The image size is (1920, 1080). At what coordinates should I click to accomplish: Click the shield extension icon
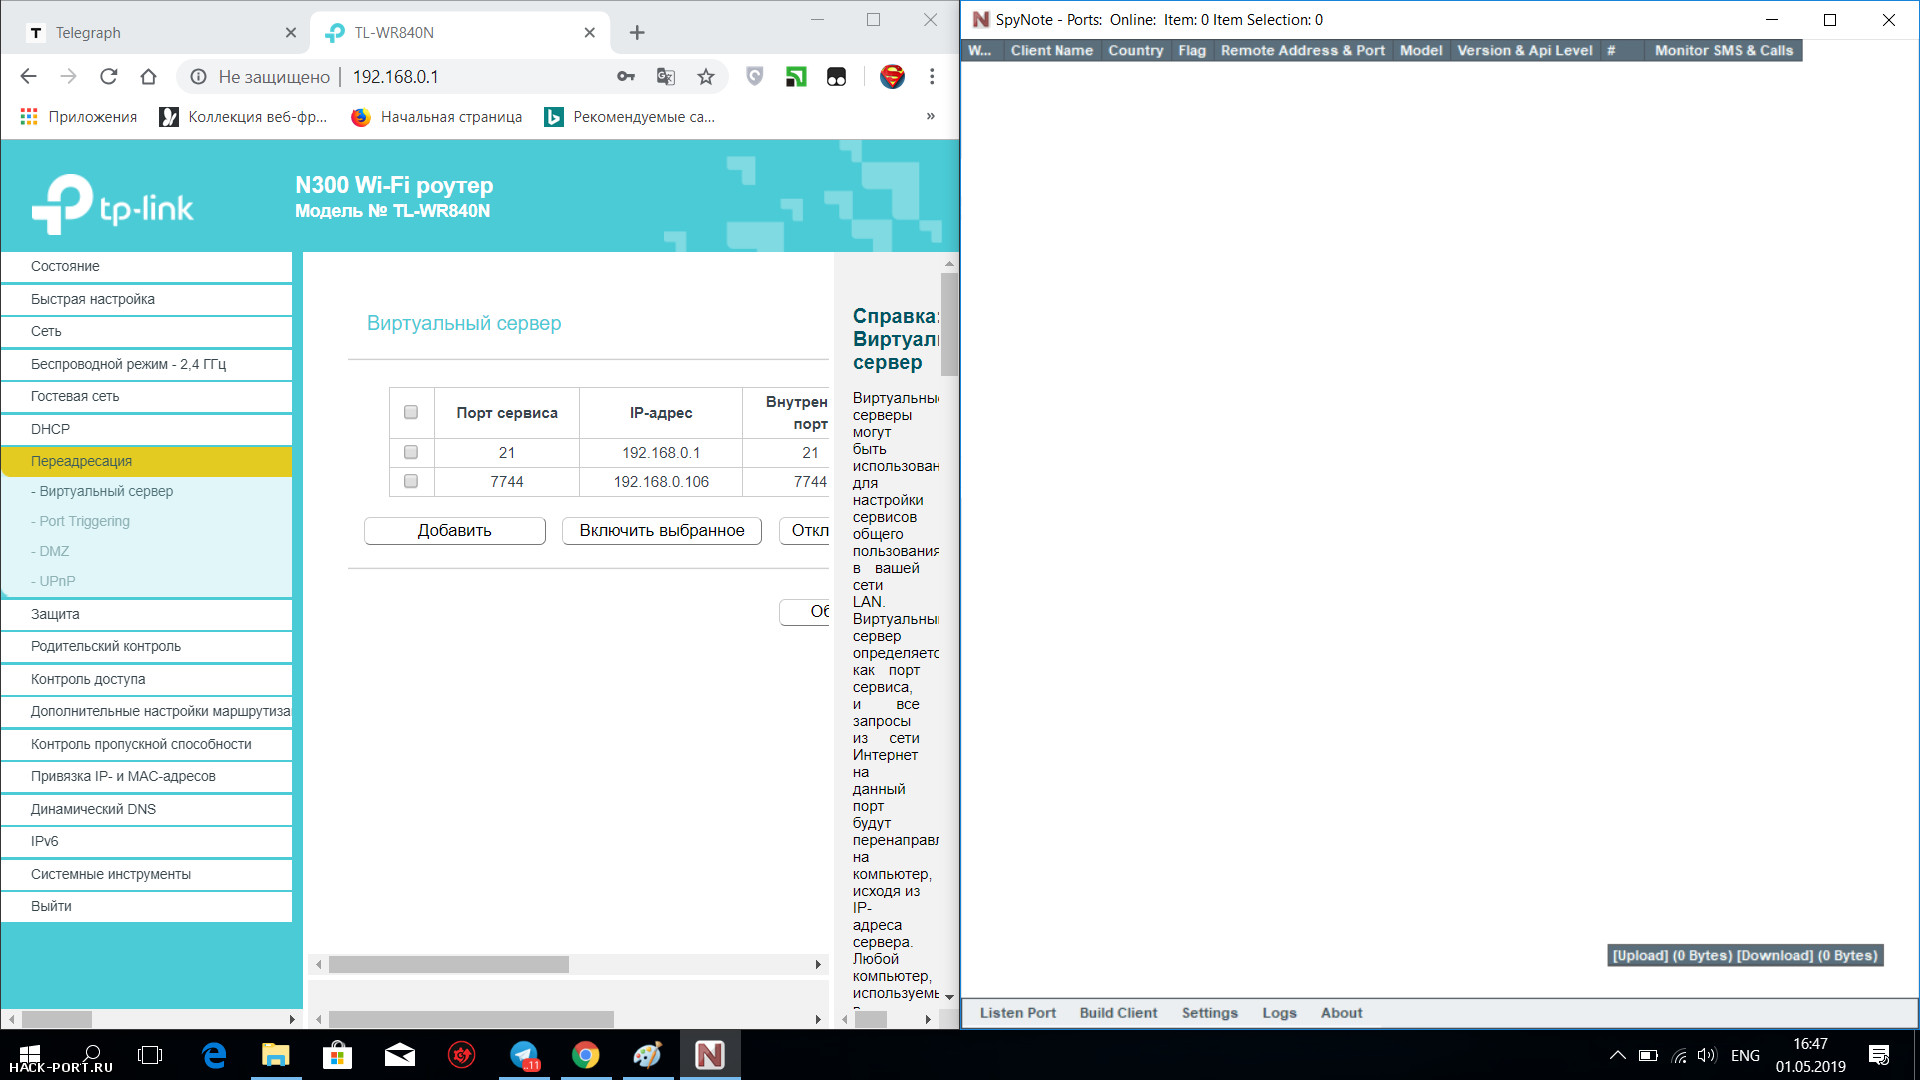(755, 77)
